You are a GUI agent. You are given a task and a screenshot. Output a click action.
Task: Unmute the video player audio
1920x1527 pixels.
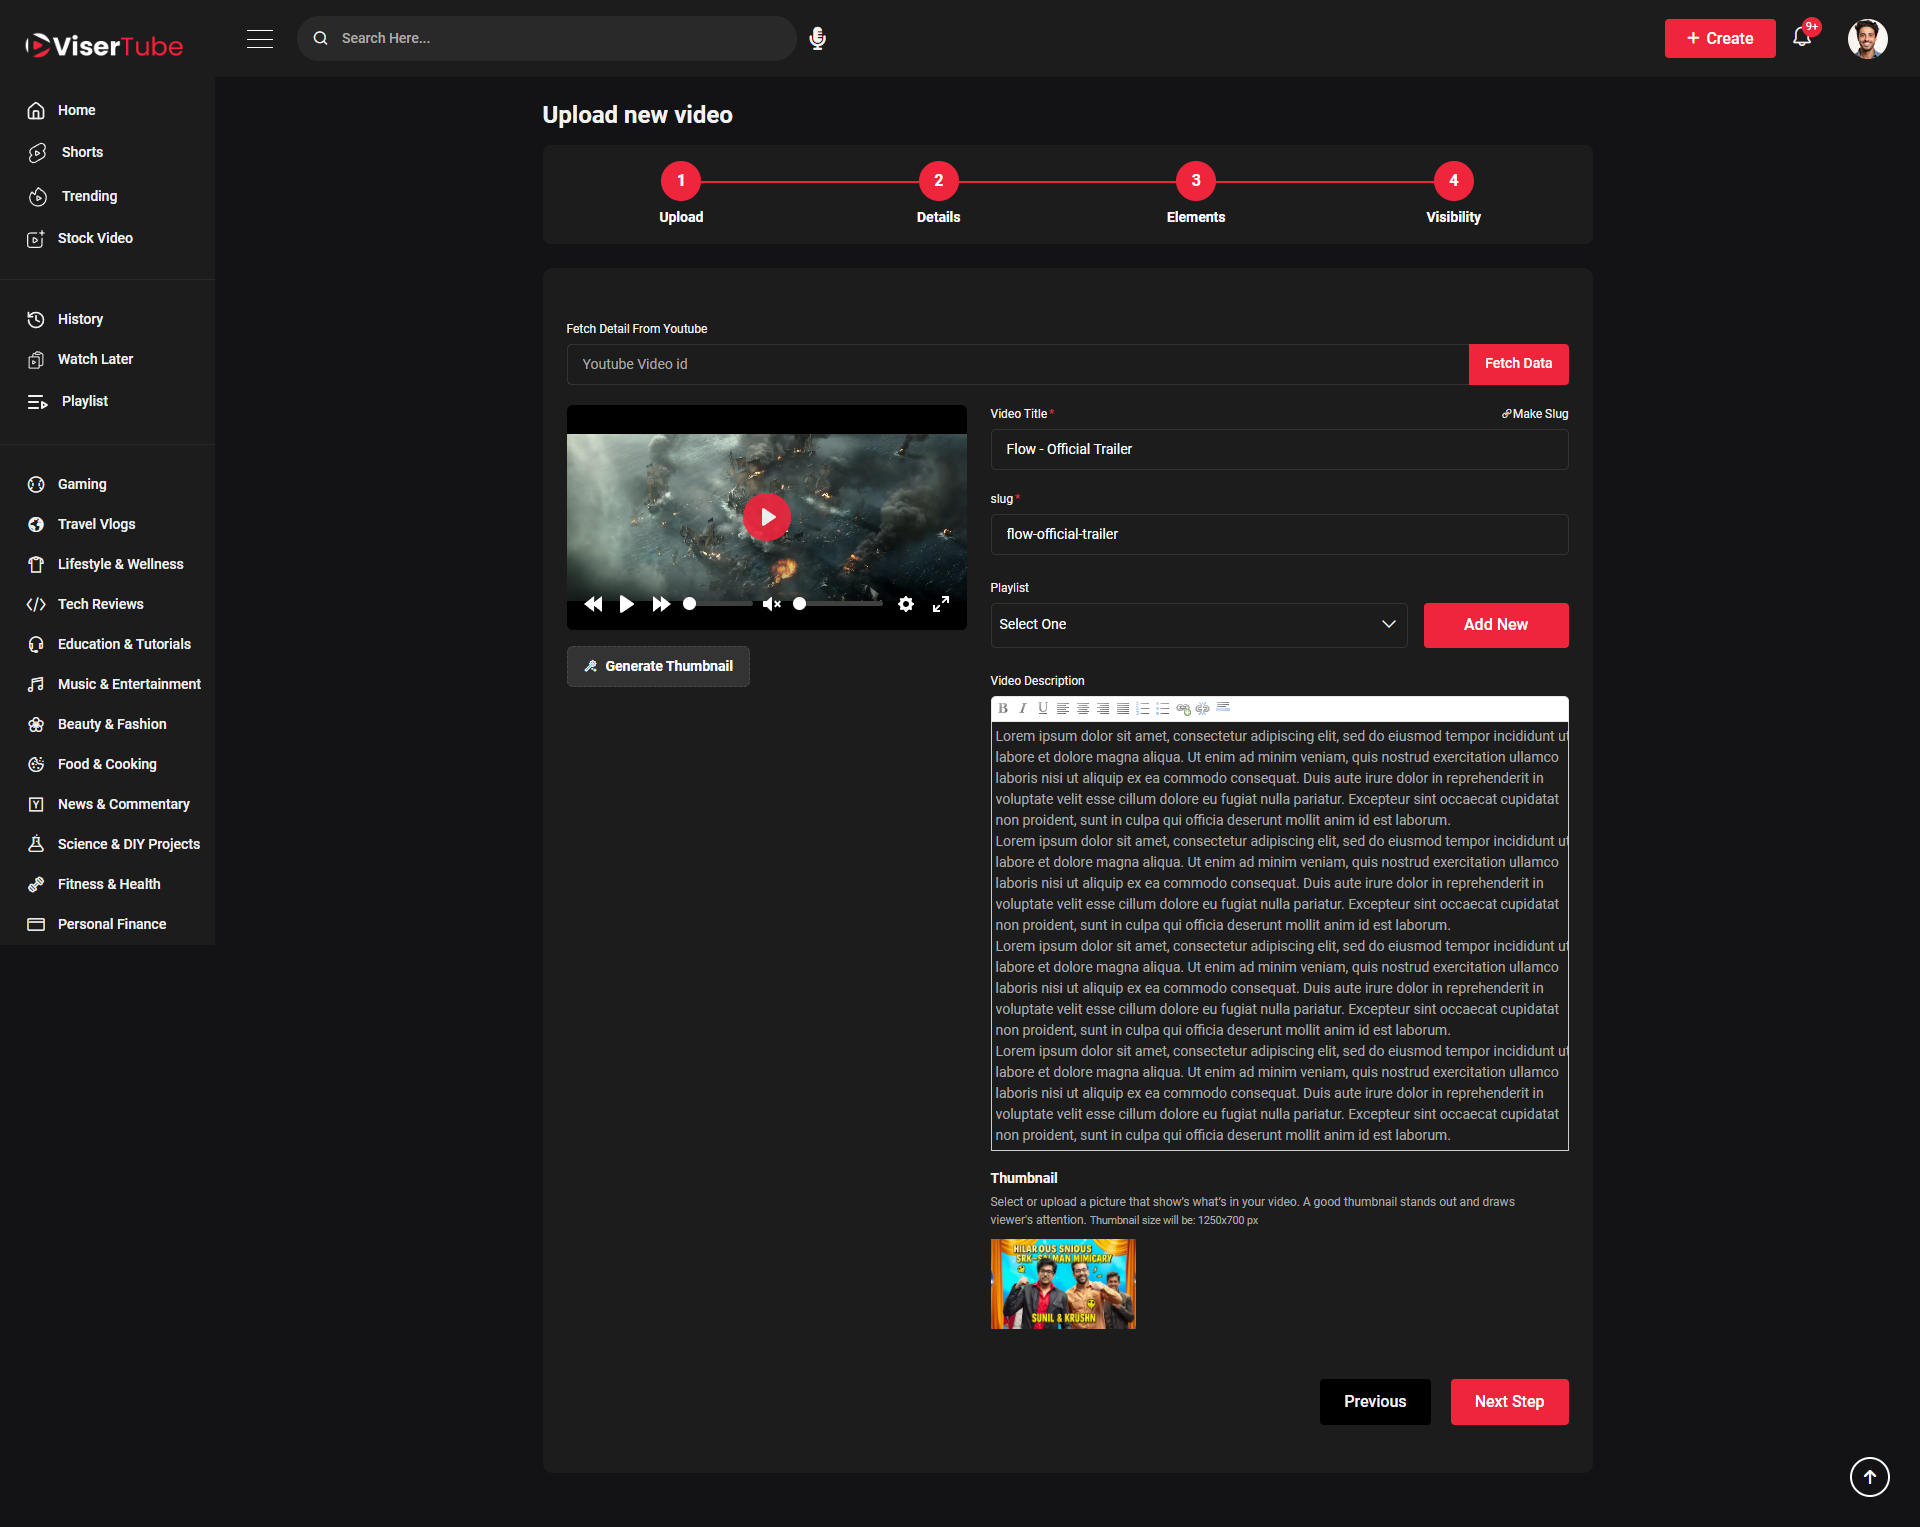tap(771, 604)
